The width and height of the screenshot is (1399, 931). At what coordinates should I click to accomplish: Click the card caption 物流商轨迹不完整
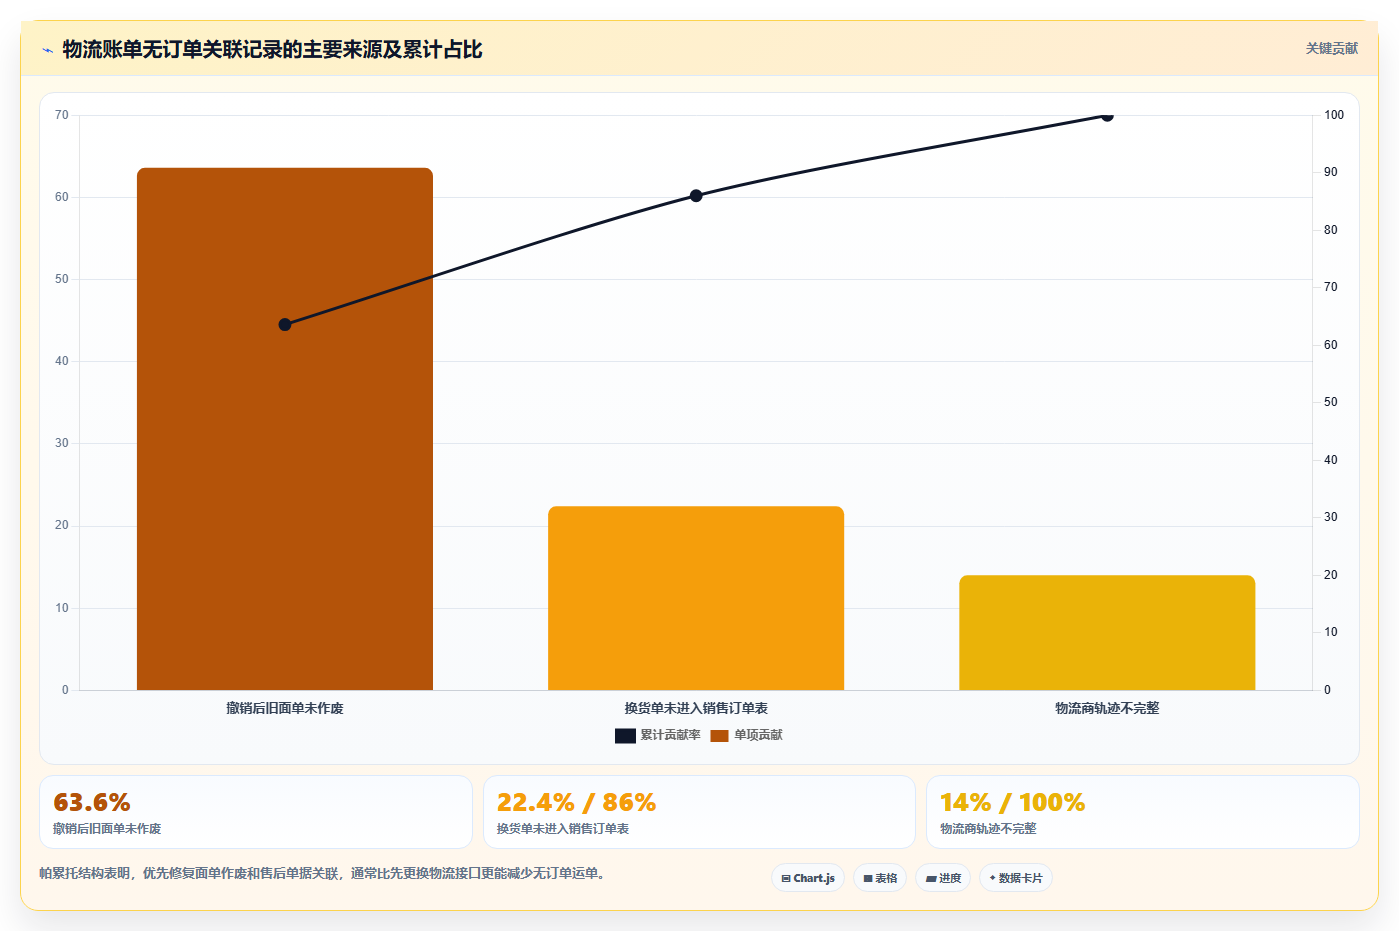coord(988,829)
